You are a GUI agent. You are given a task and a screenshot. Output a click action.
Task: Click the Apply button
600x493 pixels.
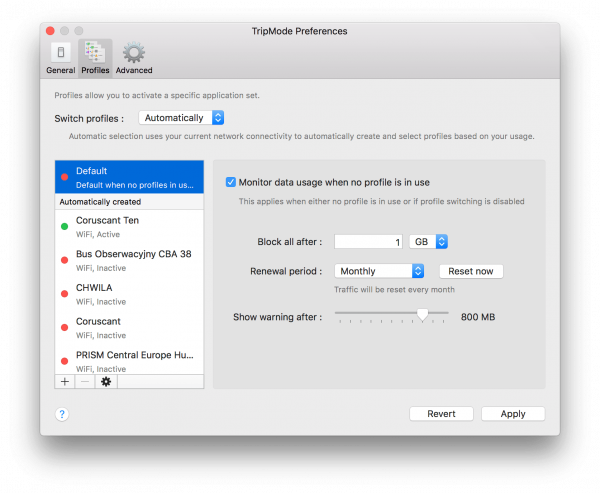click(x=512, y=413)
